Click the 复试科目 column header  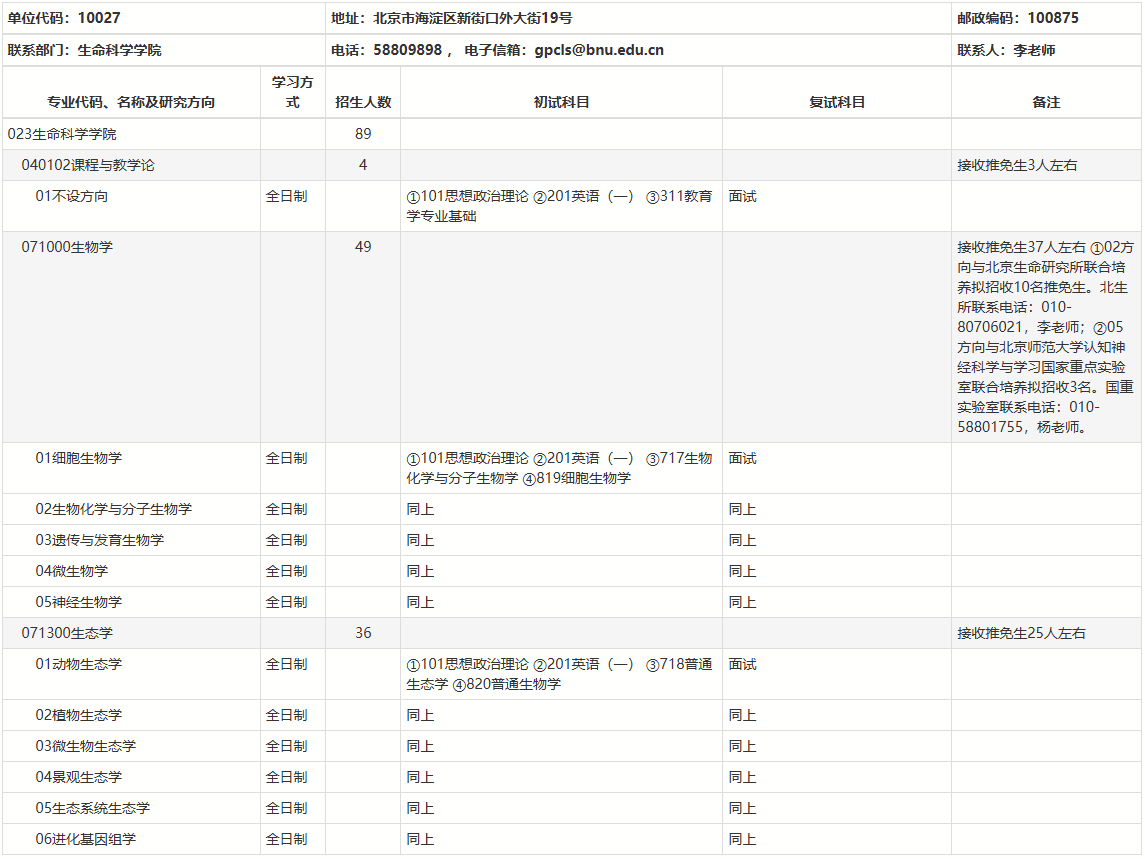836,102
